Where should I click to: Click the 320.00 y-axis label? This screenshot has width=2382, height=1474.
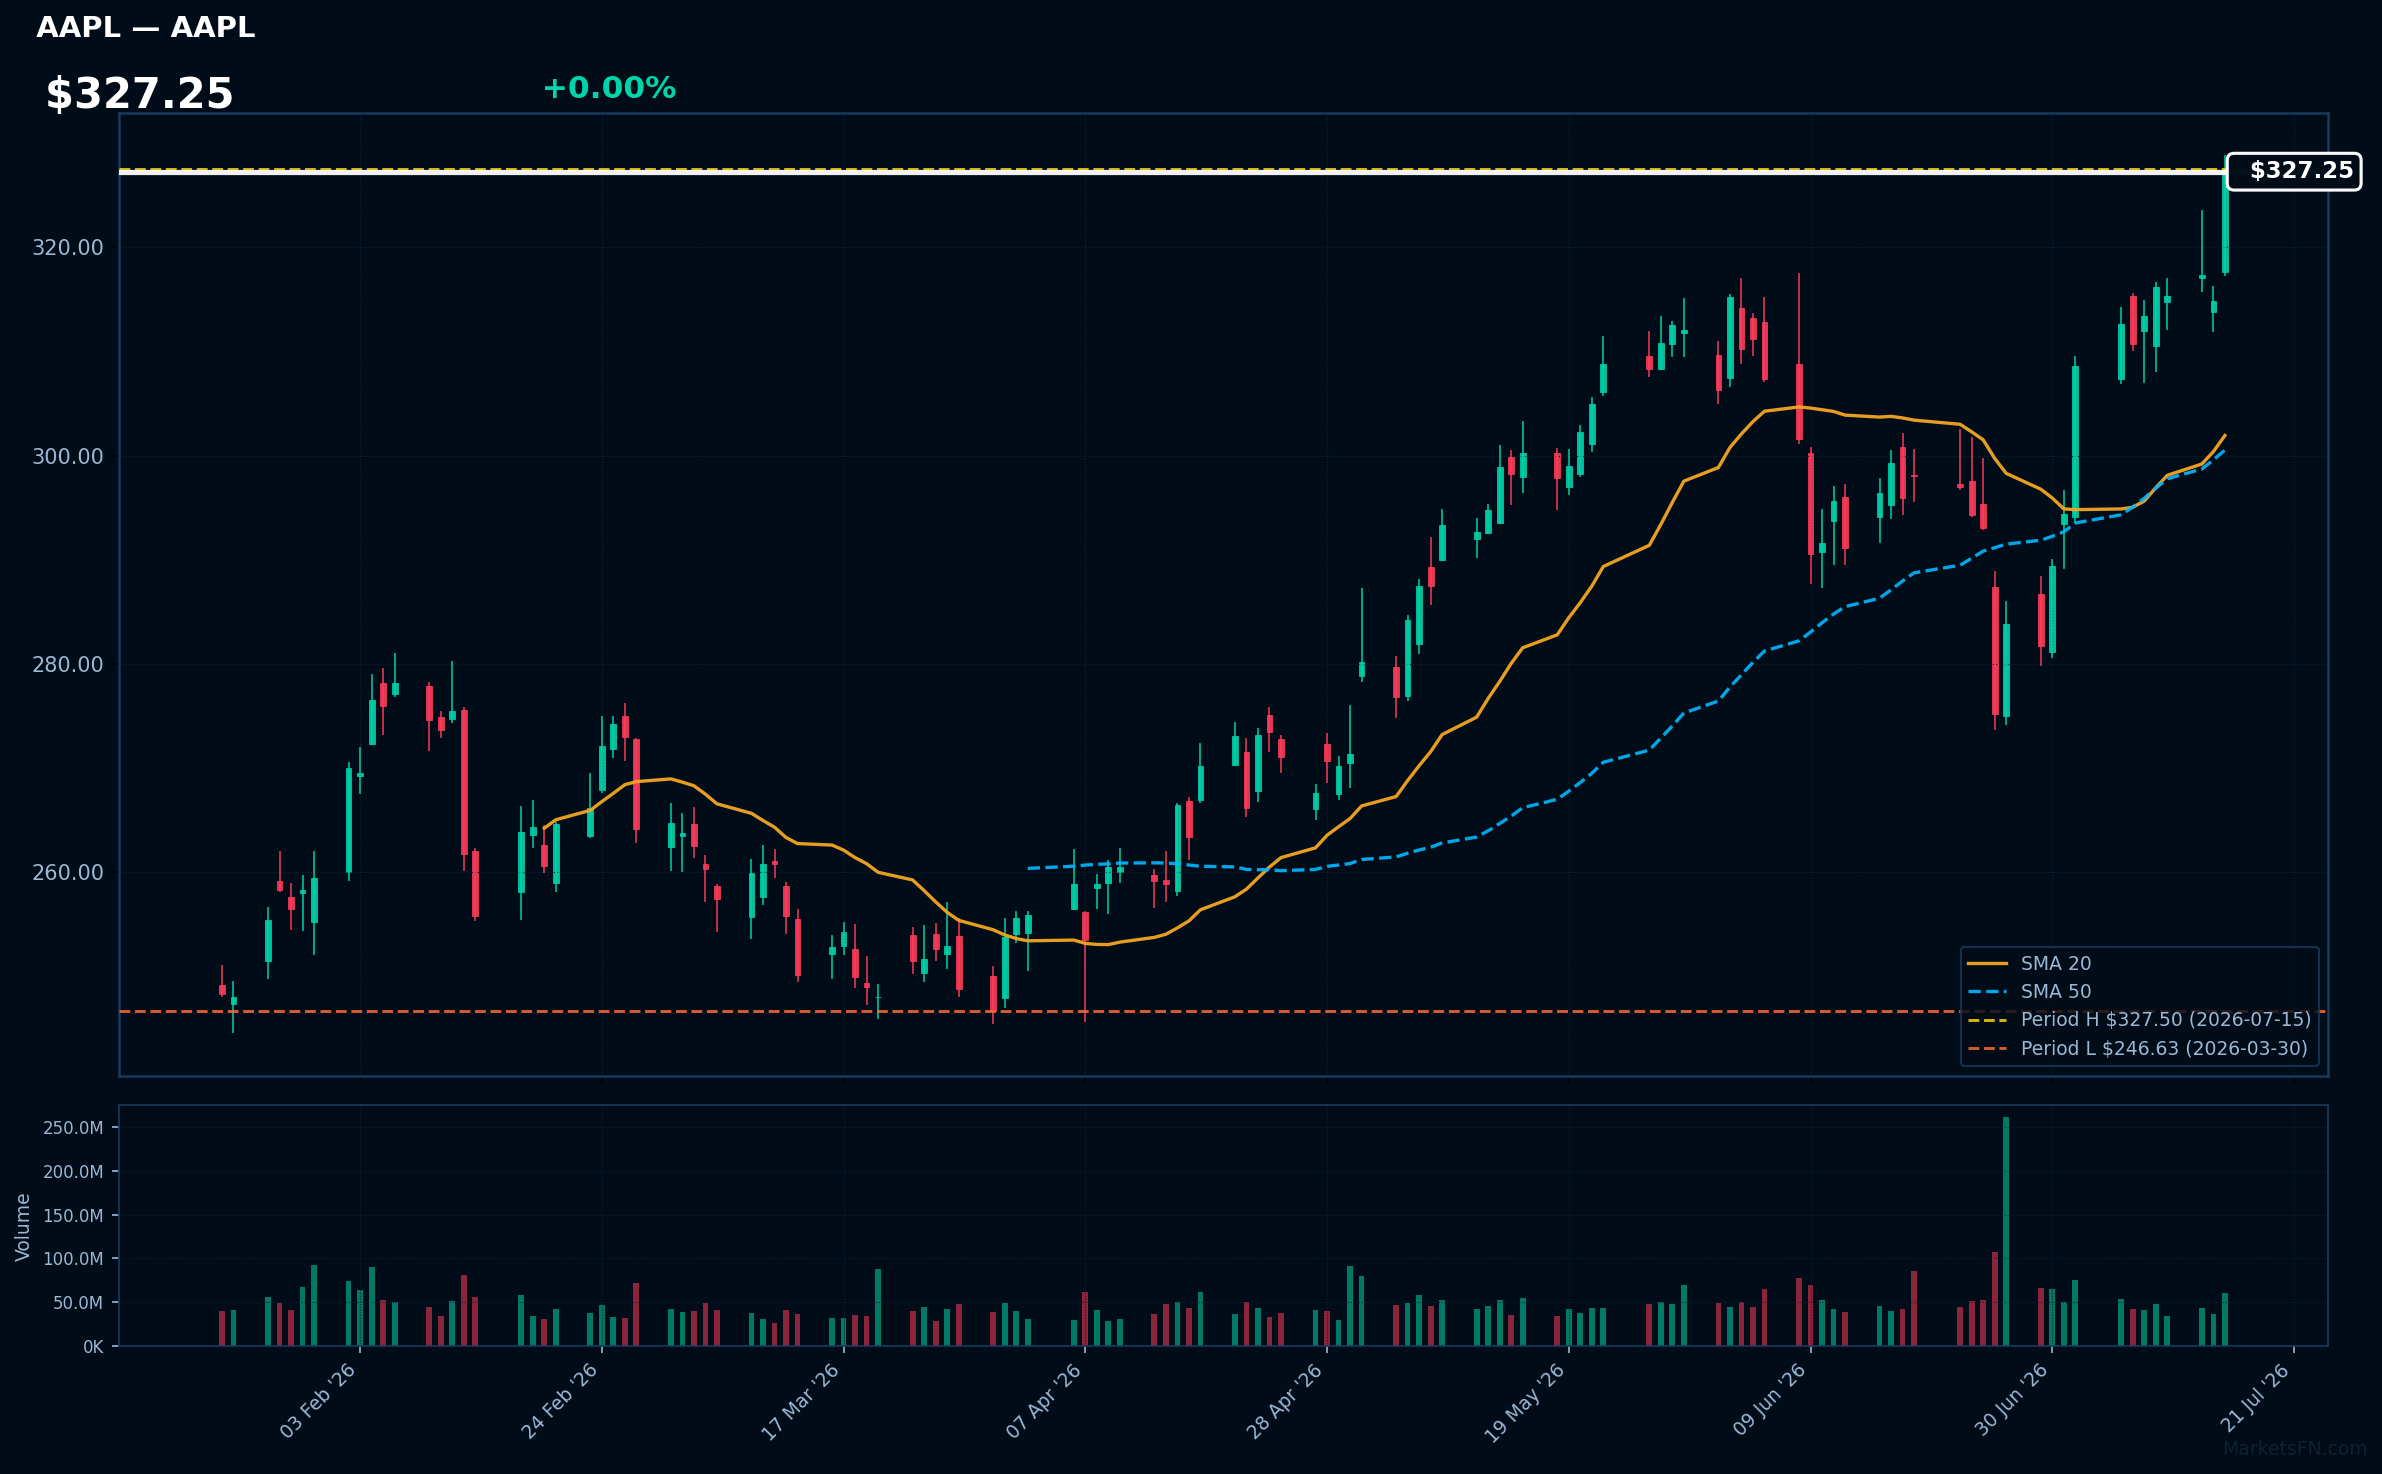tap(68, 248)
